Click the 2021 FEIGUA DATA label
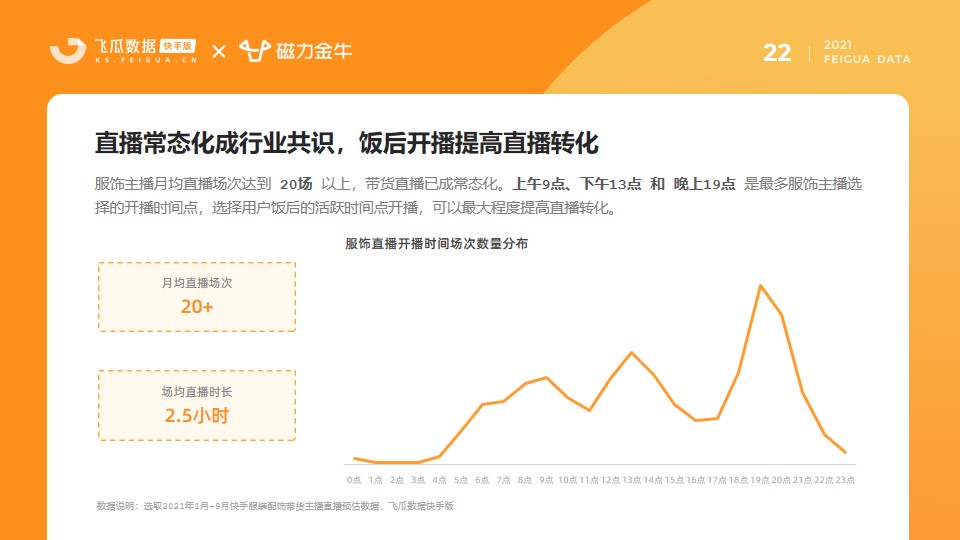This screenshot has height=540, width=960. 867,52
